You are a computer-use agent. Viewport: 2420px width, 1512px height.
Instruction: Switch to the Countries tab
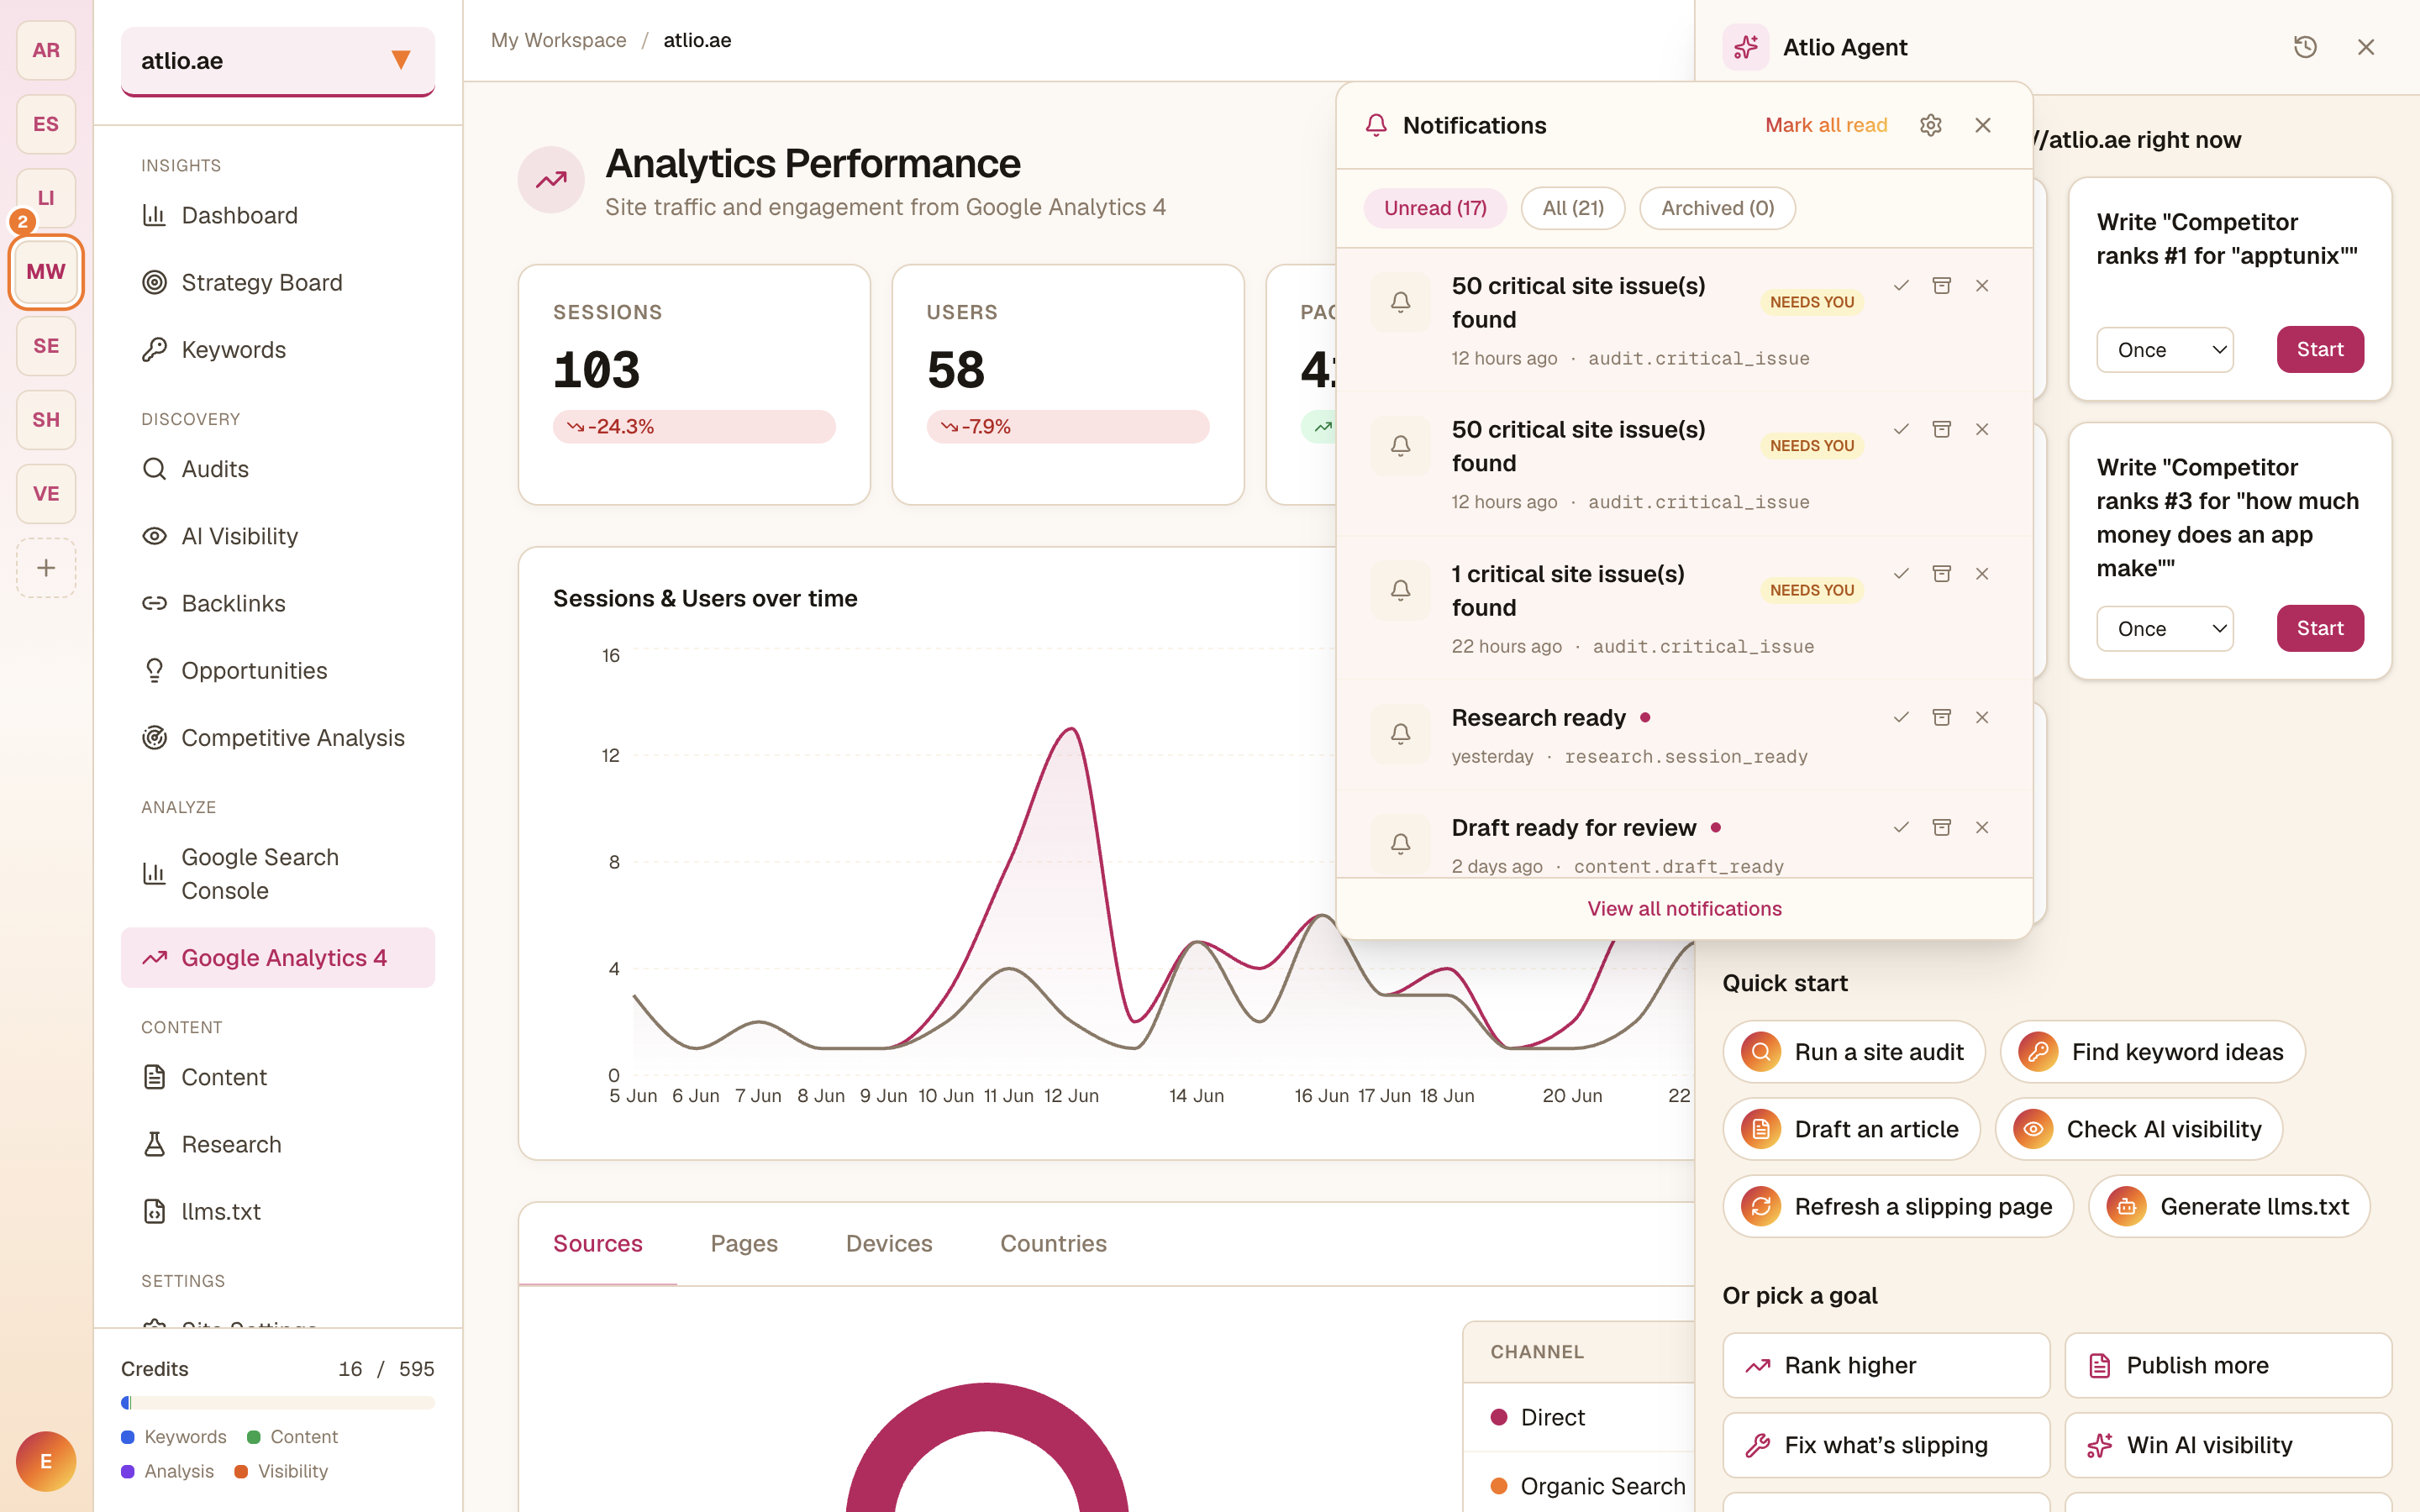pyautogui.click(x=1053, y=1243)
